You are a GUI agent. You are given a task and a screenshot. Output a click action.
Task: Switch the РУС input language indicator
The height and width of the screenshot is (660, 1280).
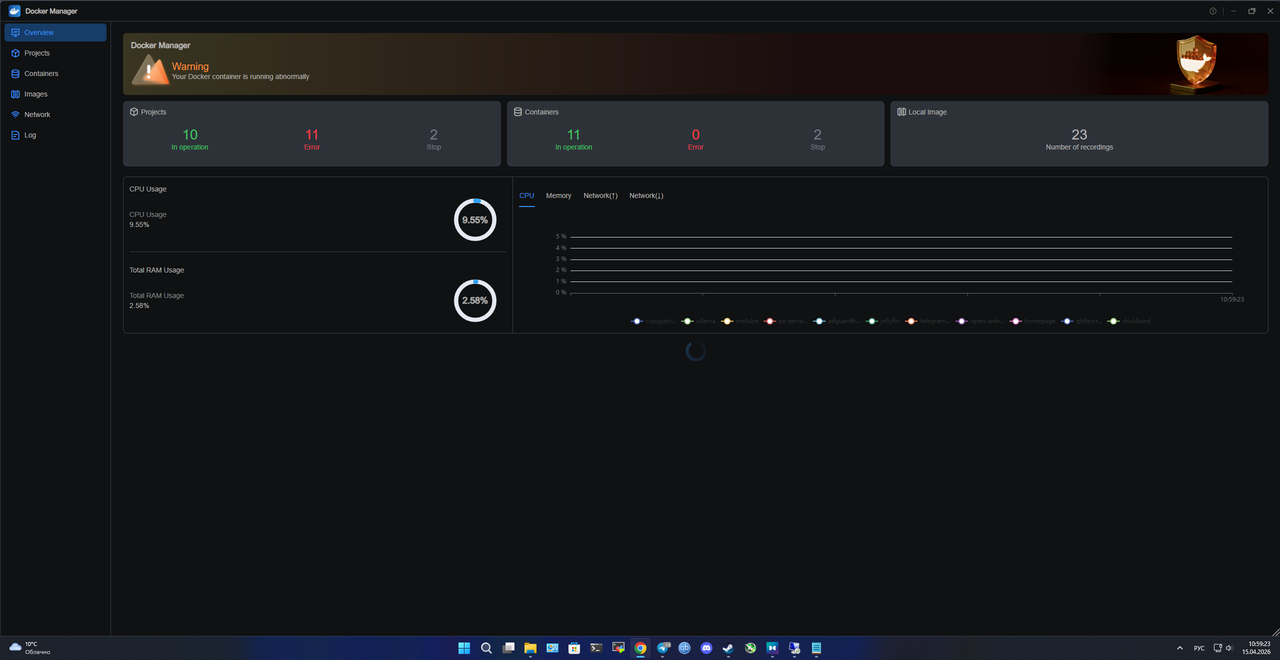click(x=1199, y=648)
